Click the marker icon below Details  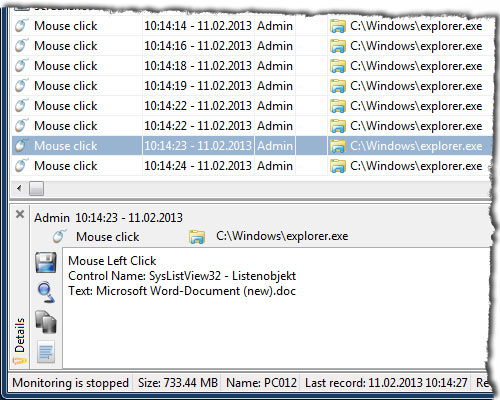click(20, 361)
